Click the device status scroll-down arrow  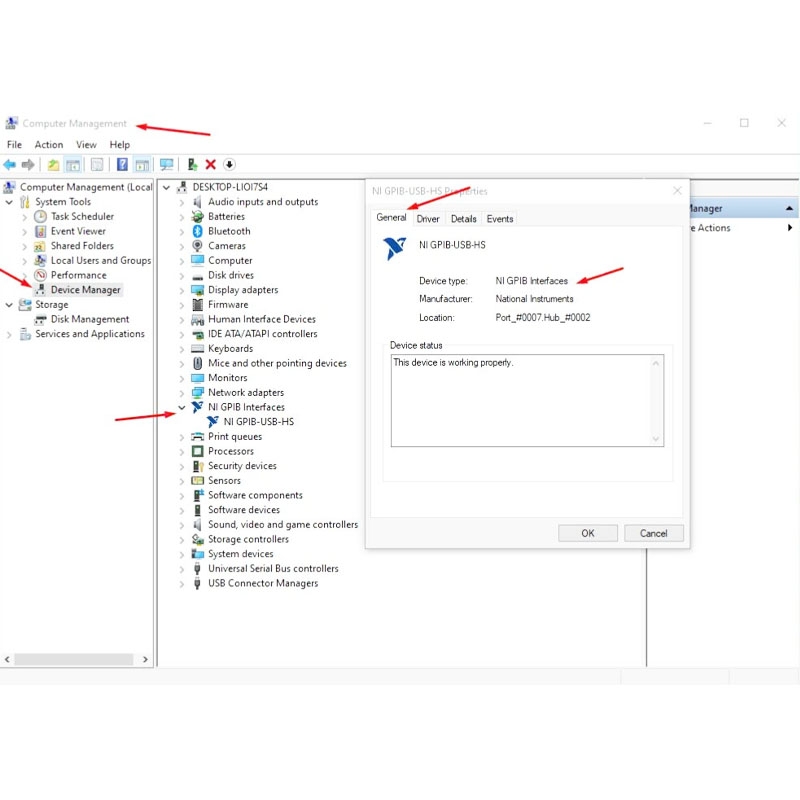[656, 439]
